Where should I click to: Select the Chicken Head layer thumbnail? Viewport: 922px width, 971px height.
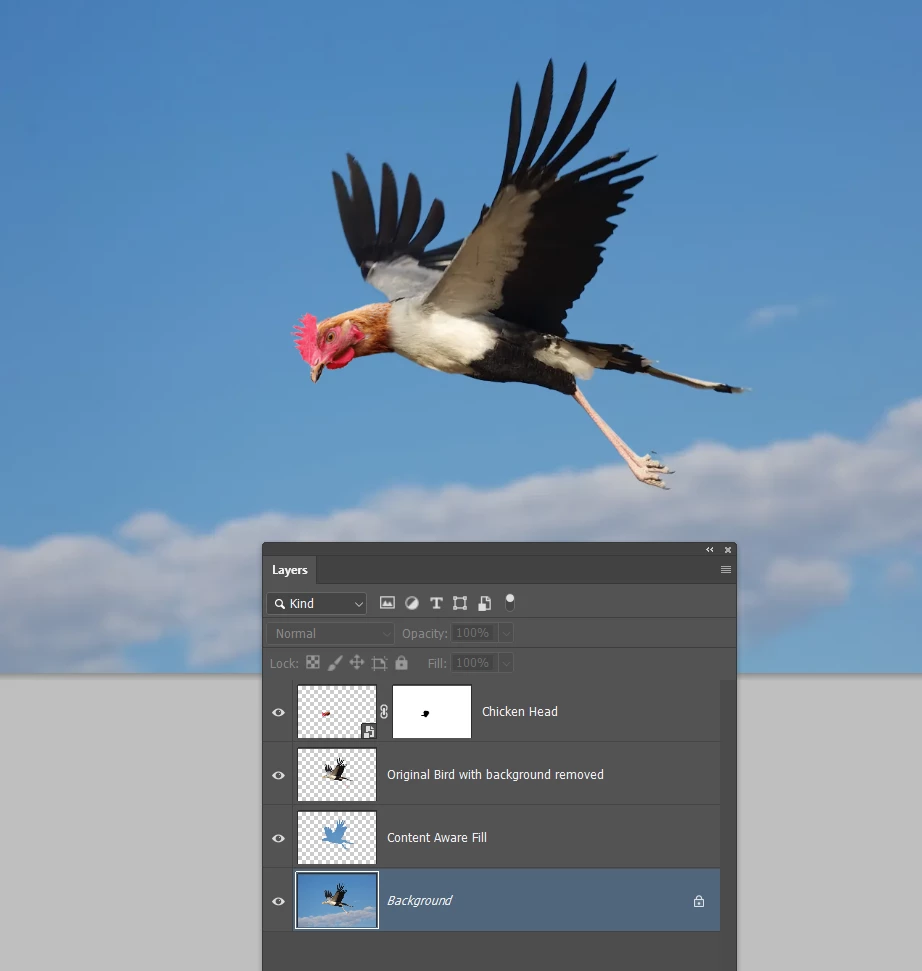click(x=337, y=712)
